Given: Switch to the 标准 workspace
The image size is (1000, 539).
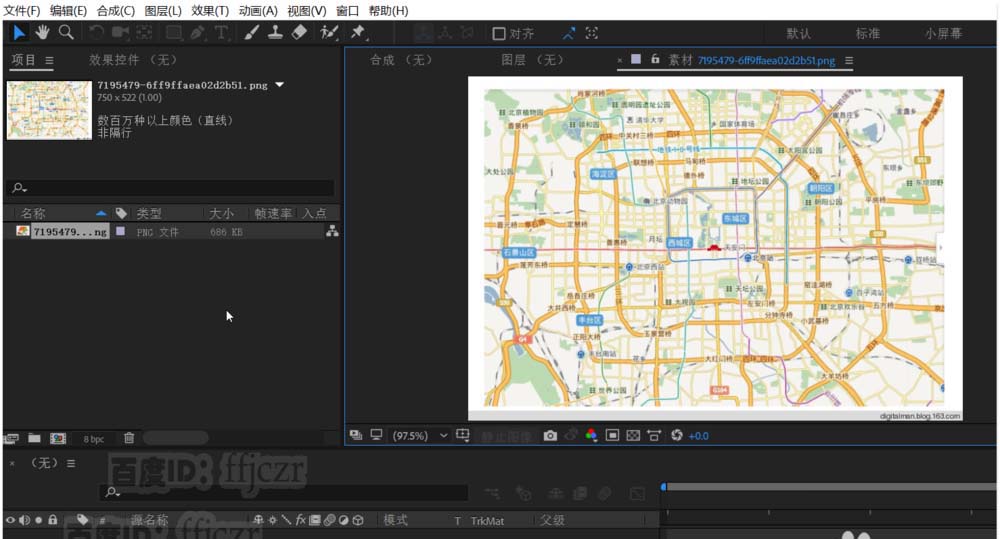Looking at the screenshot, I should [x=867, y=33].
